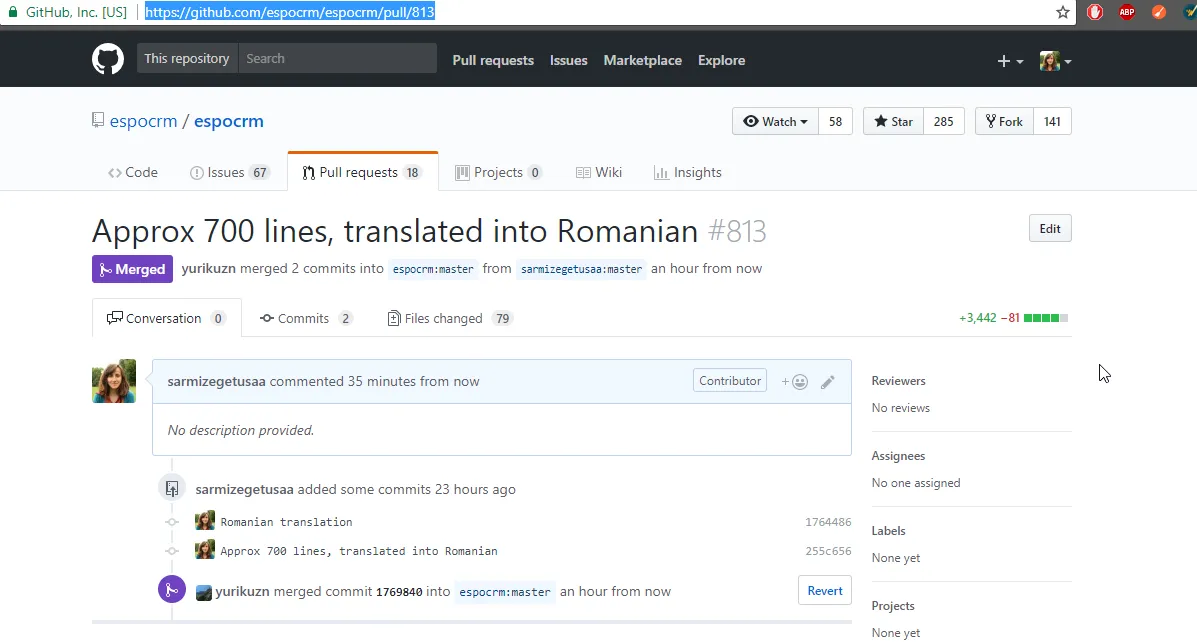Screen dimensions: 1197x642
Task: Click the Reviewers sidebar heading
Action: coord(899,380)
